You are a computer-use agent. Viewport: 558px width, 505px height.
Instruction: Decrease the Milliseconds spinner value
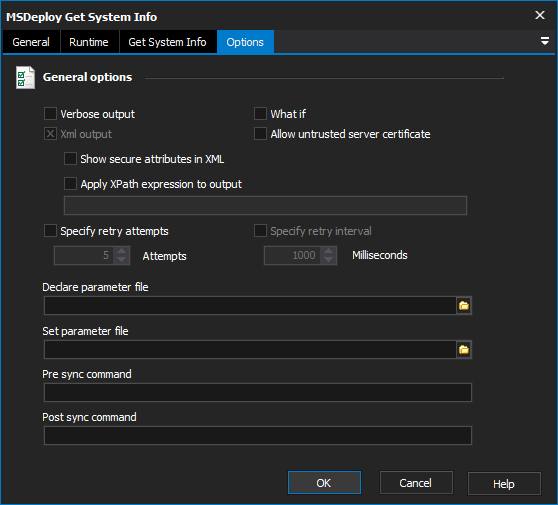coord(328,260)
